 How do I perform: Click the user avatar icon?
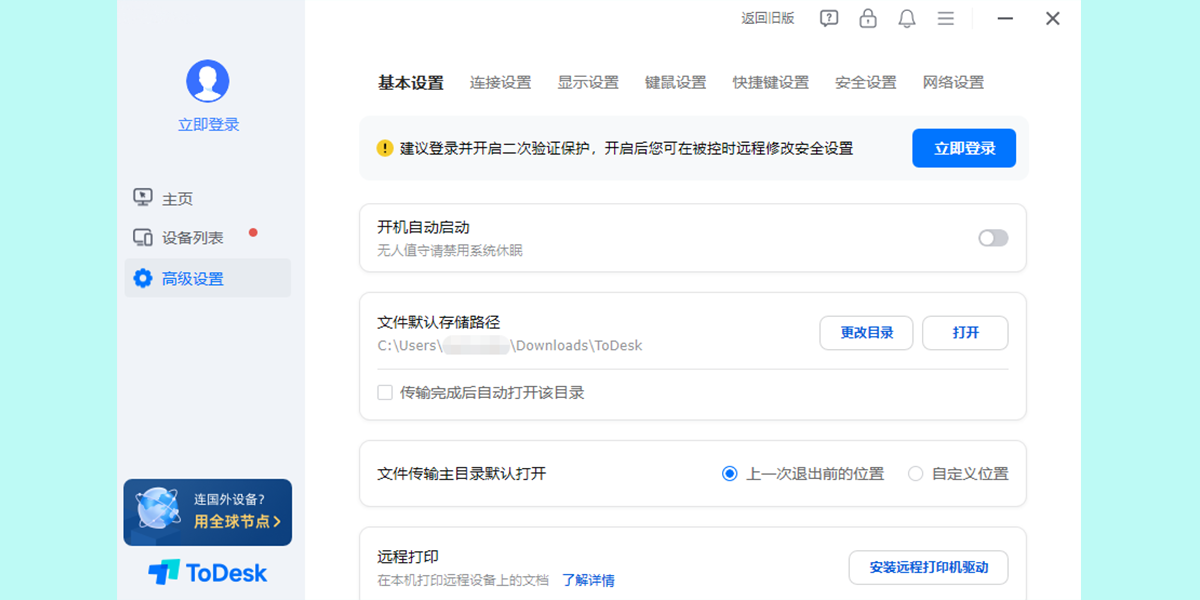pos(208,81)
